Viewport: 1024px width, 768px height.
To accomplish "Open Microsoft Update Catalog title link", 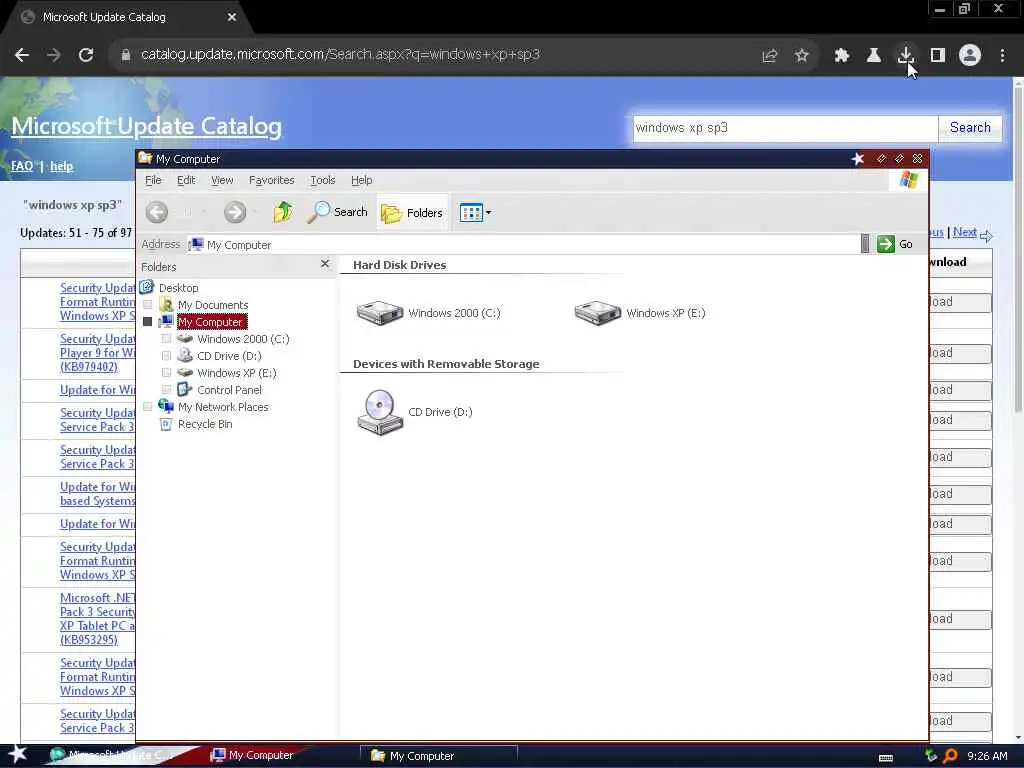I will click(x=146, y=126).
